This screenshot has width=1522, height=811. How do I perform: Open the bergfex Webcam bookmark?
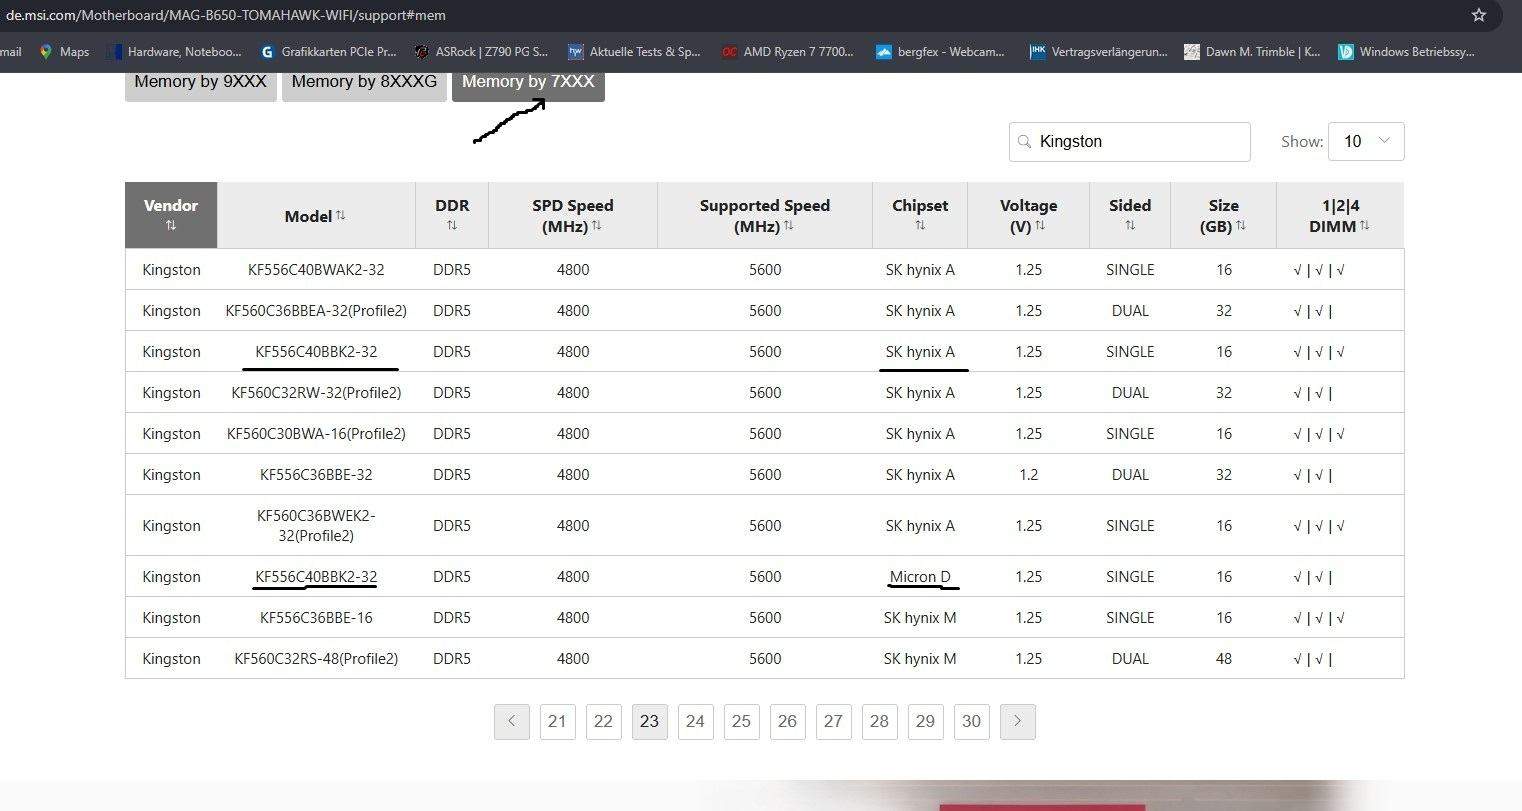point(941,52)
